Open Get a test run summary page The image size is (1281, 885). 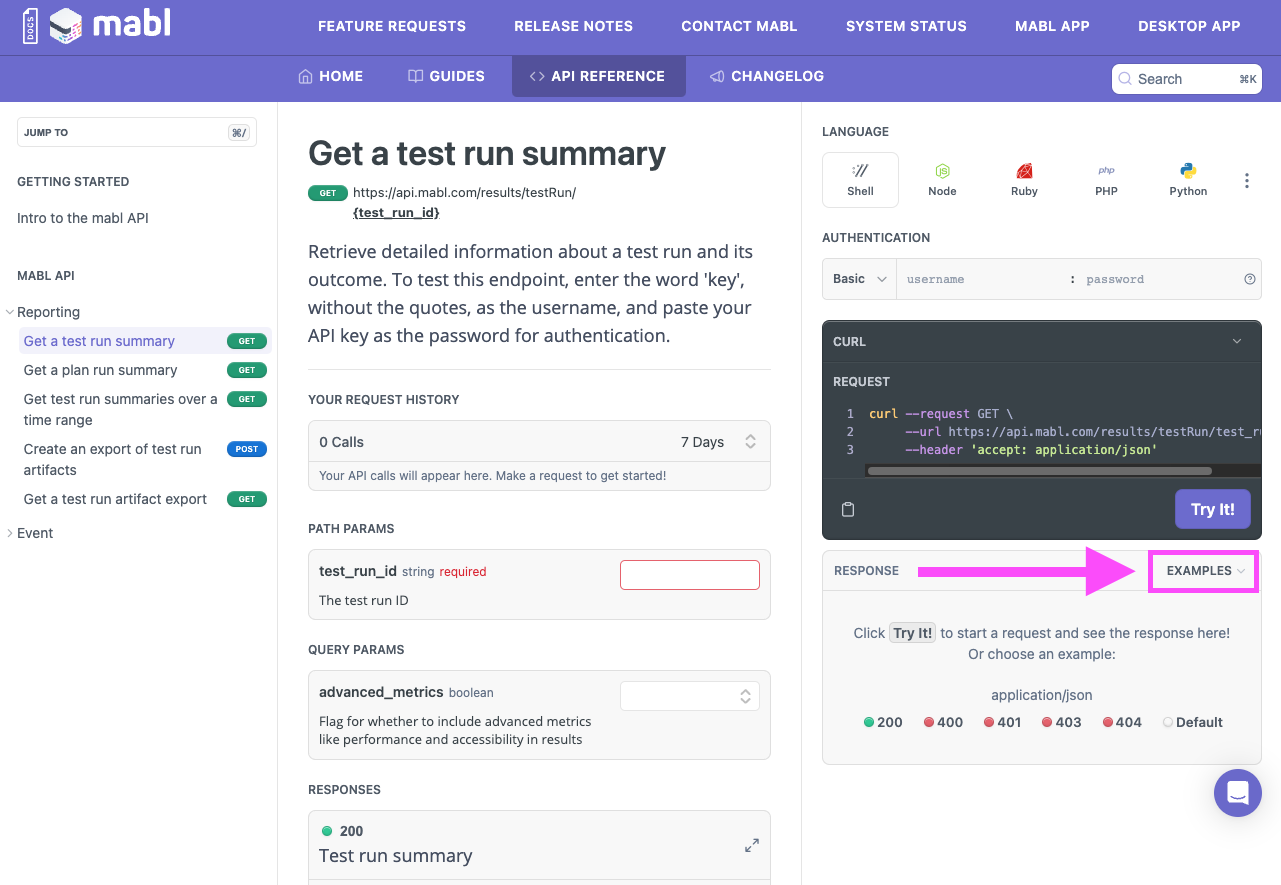[x=145, y=341]
